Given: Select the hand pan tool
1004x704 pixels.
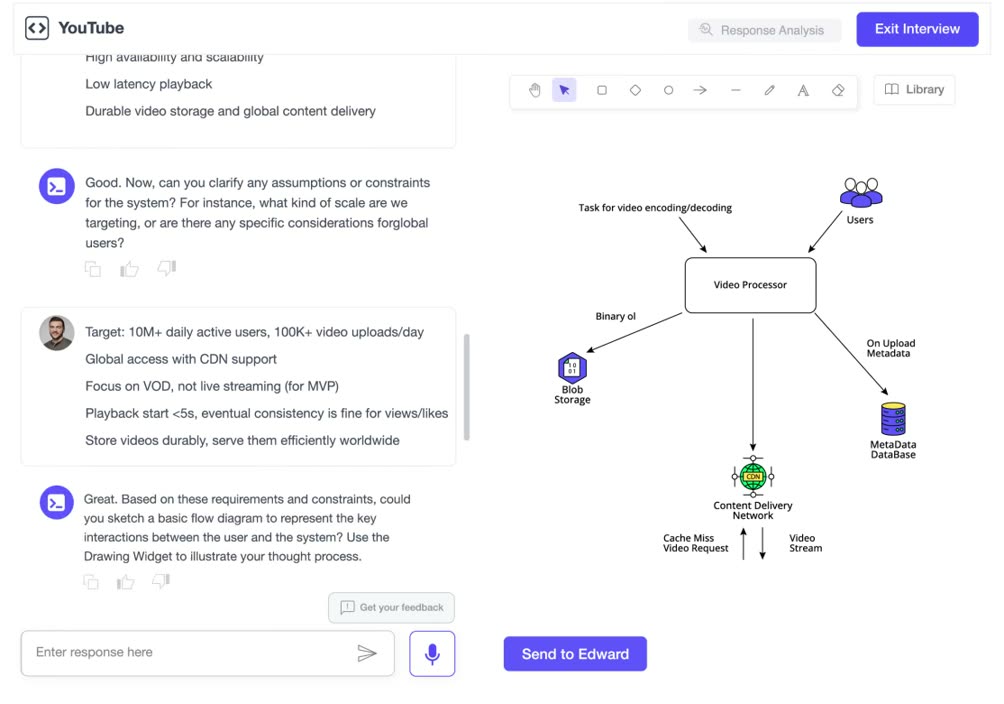Looking at the screenshot, I should [535, 90].
